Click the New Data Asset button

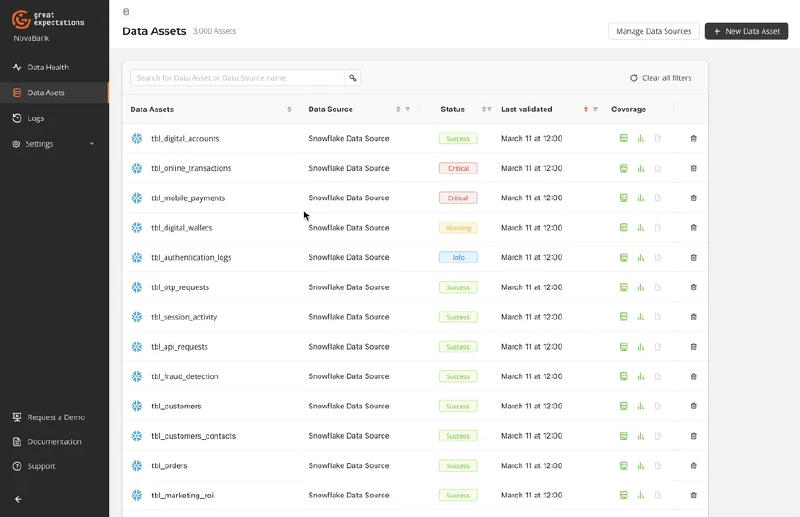(746, 31)
